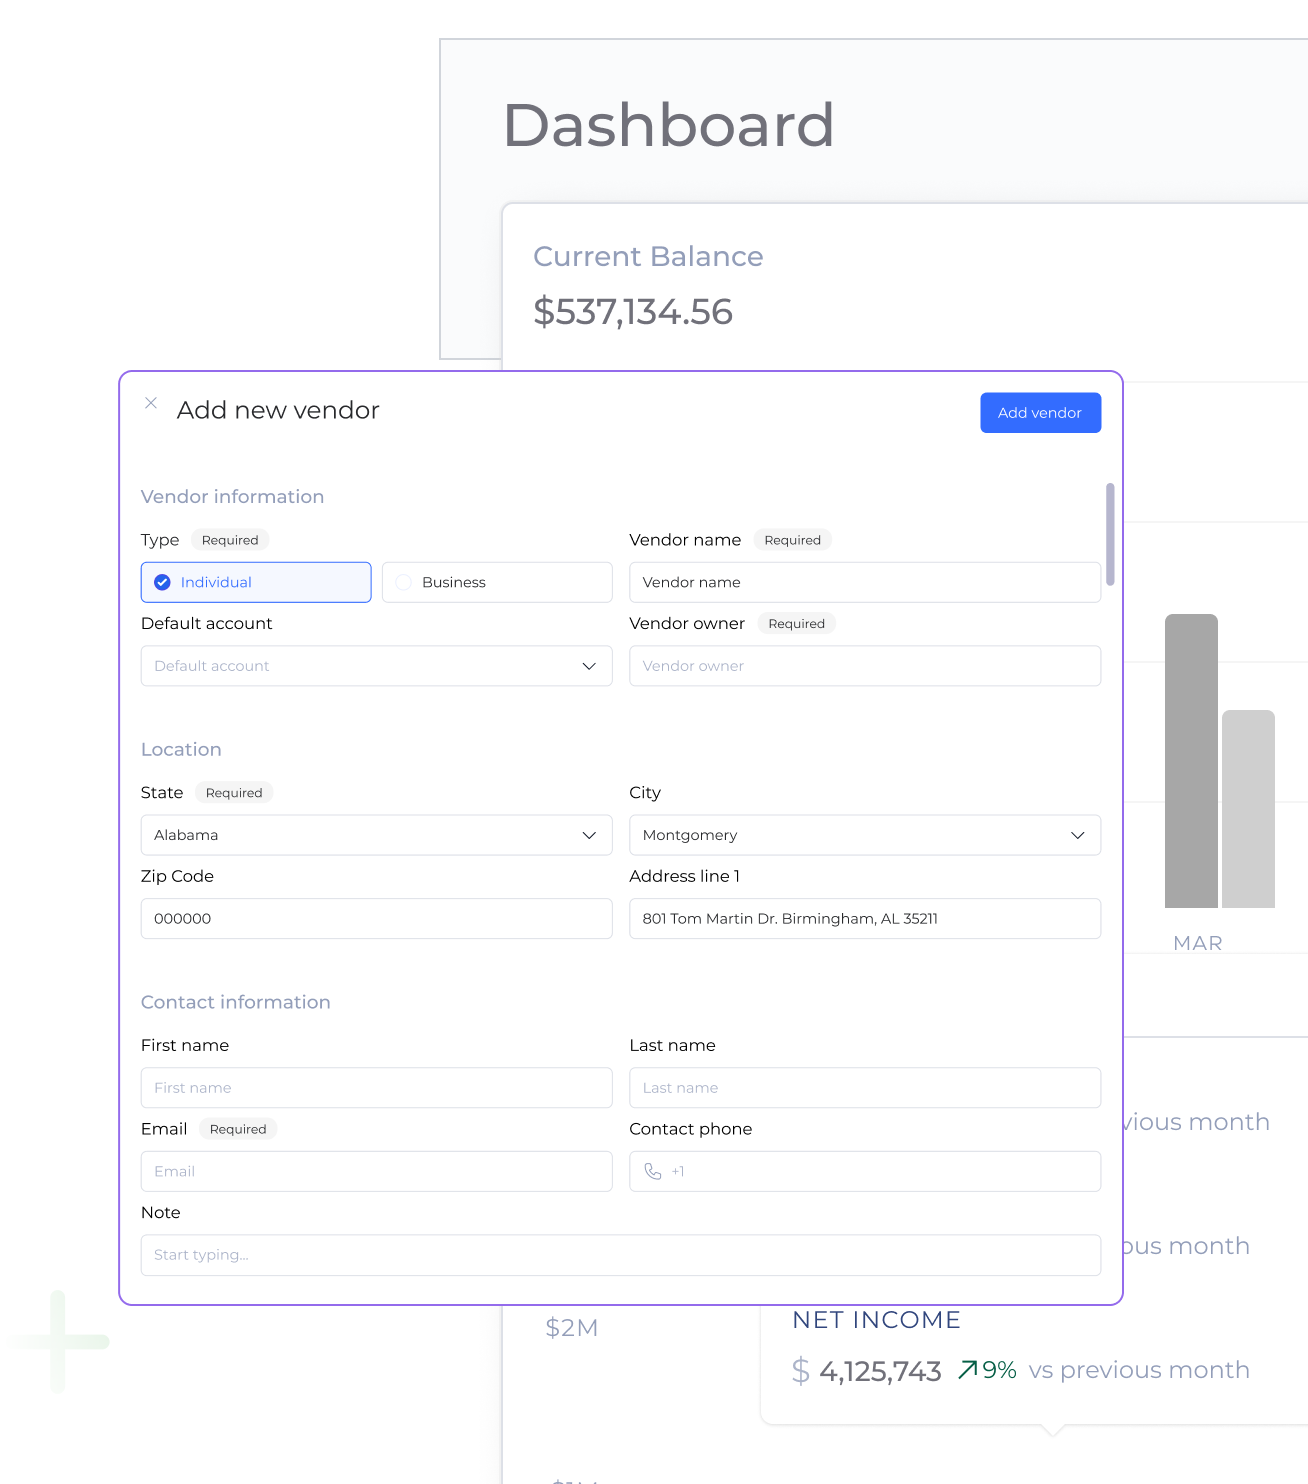Click the Zip Code field
Screen dimensions: 1308x1484
376,918
